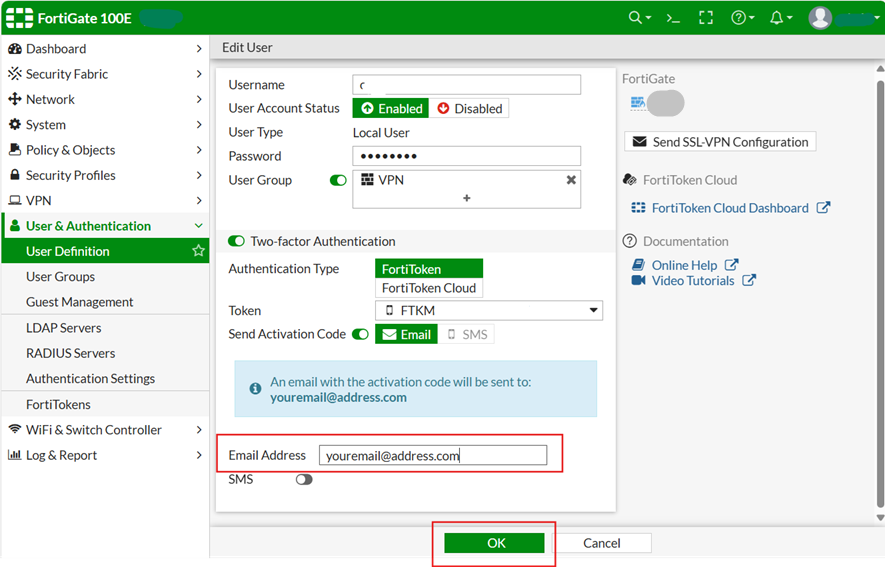Add a user group with plus icon
The width and height of the screenshot is (885, 571).
pyautogui.click(x=467, y=198)
